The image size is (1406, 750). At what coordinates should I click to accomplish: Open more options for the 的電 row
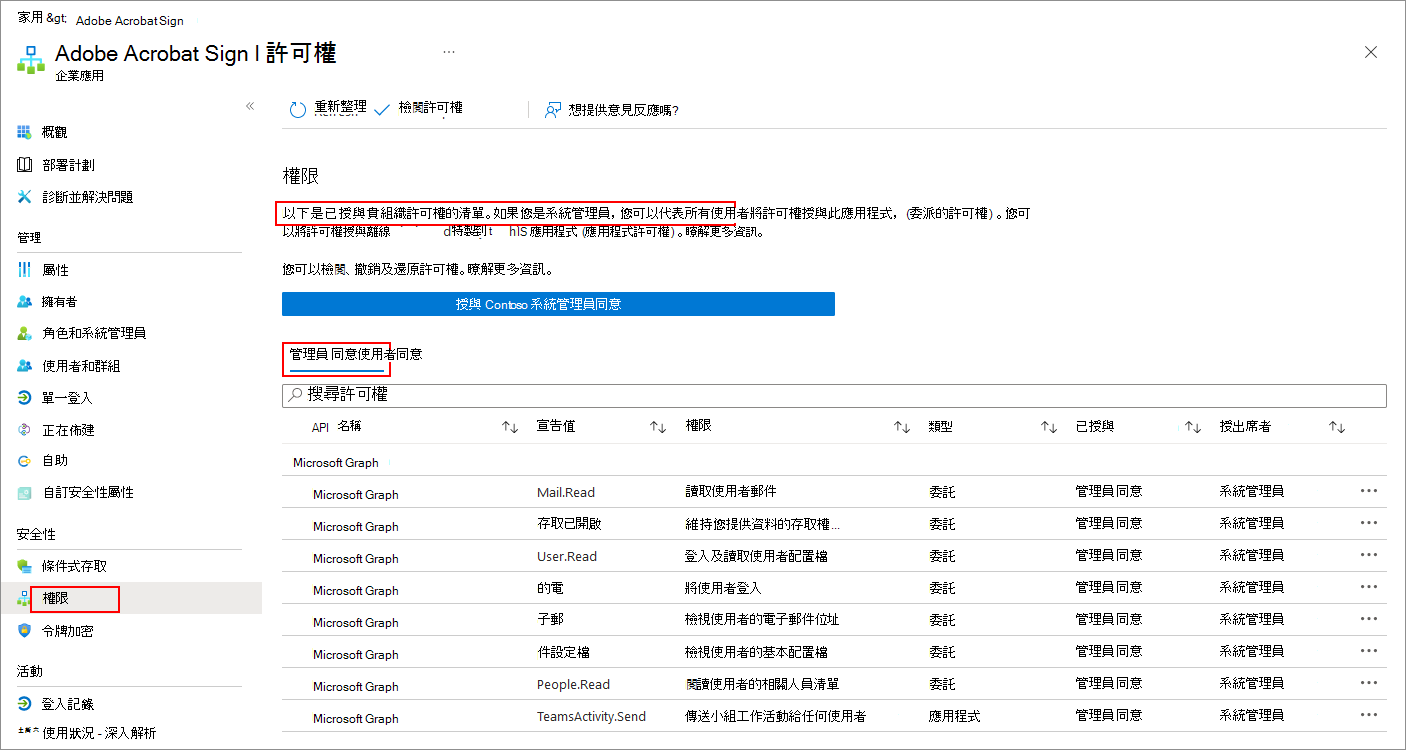point(1369,587)
